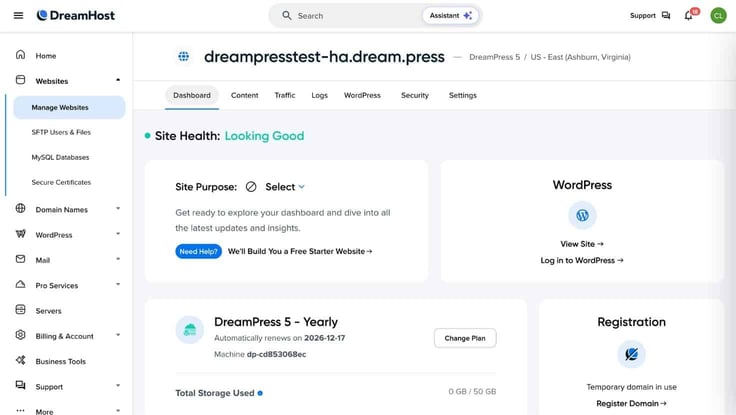The width and height of the screenshot is (736, 415).
Task: Click the Registration temporary domain icon
Action: click(631, 354)
